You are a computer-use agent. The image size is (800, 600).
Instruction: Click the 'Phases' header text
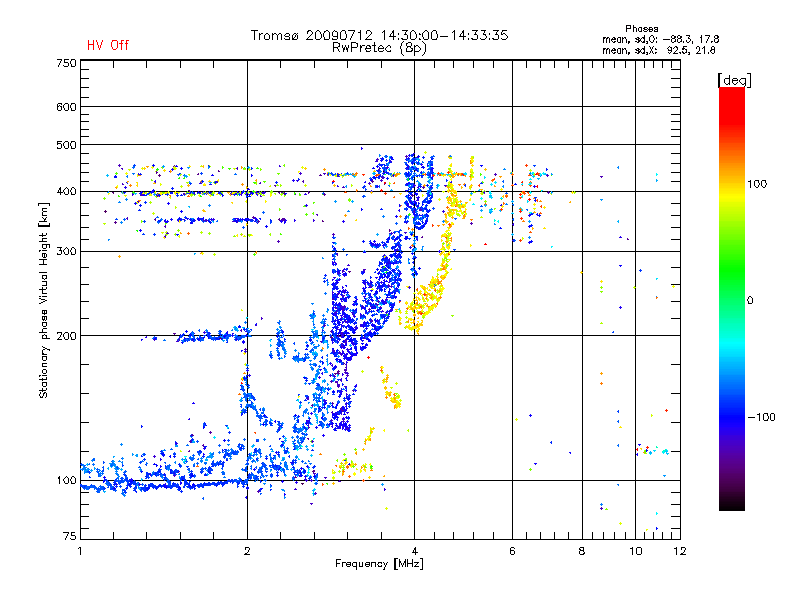(641, 29)
